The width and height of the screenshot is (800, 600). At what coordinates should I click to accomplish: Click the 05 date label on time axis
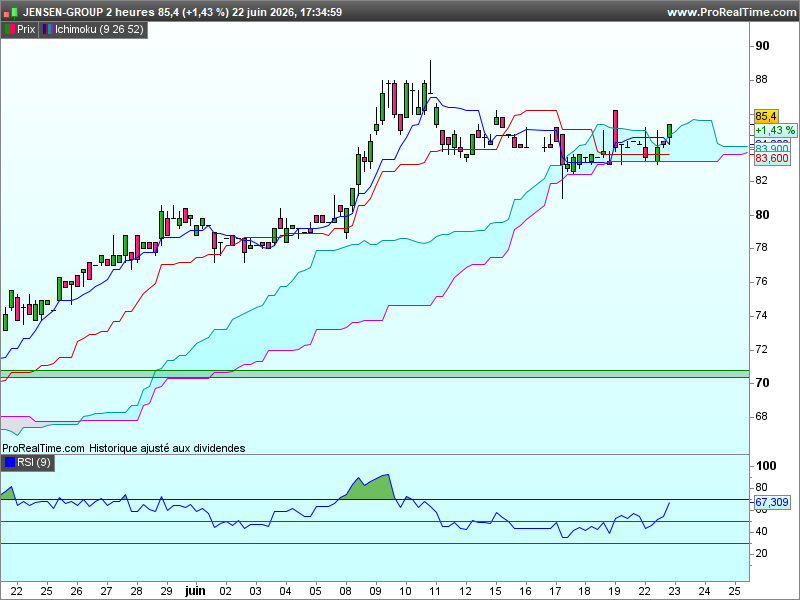point(316,592)
